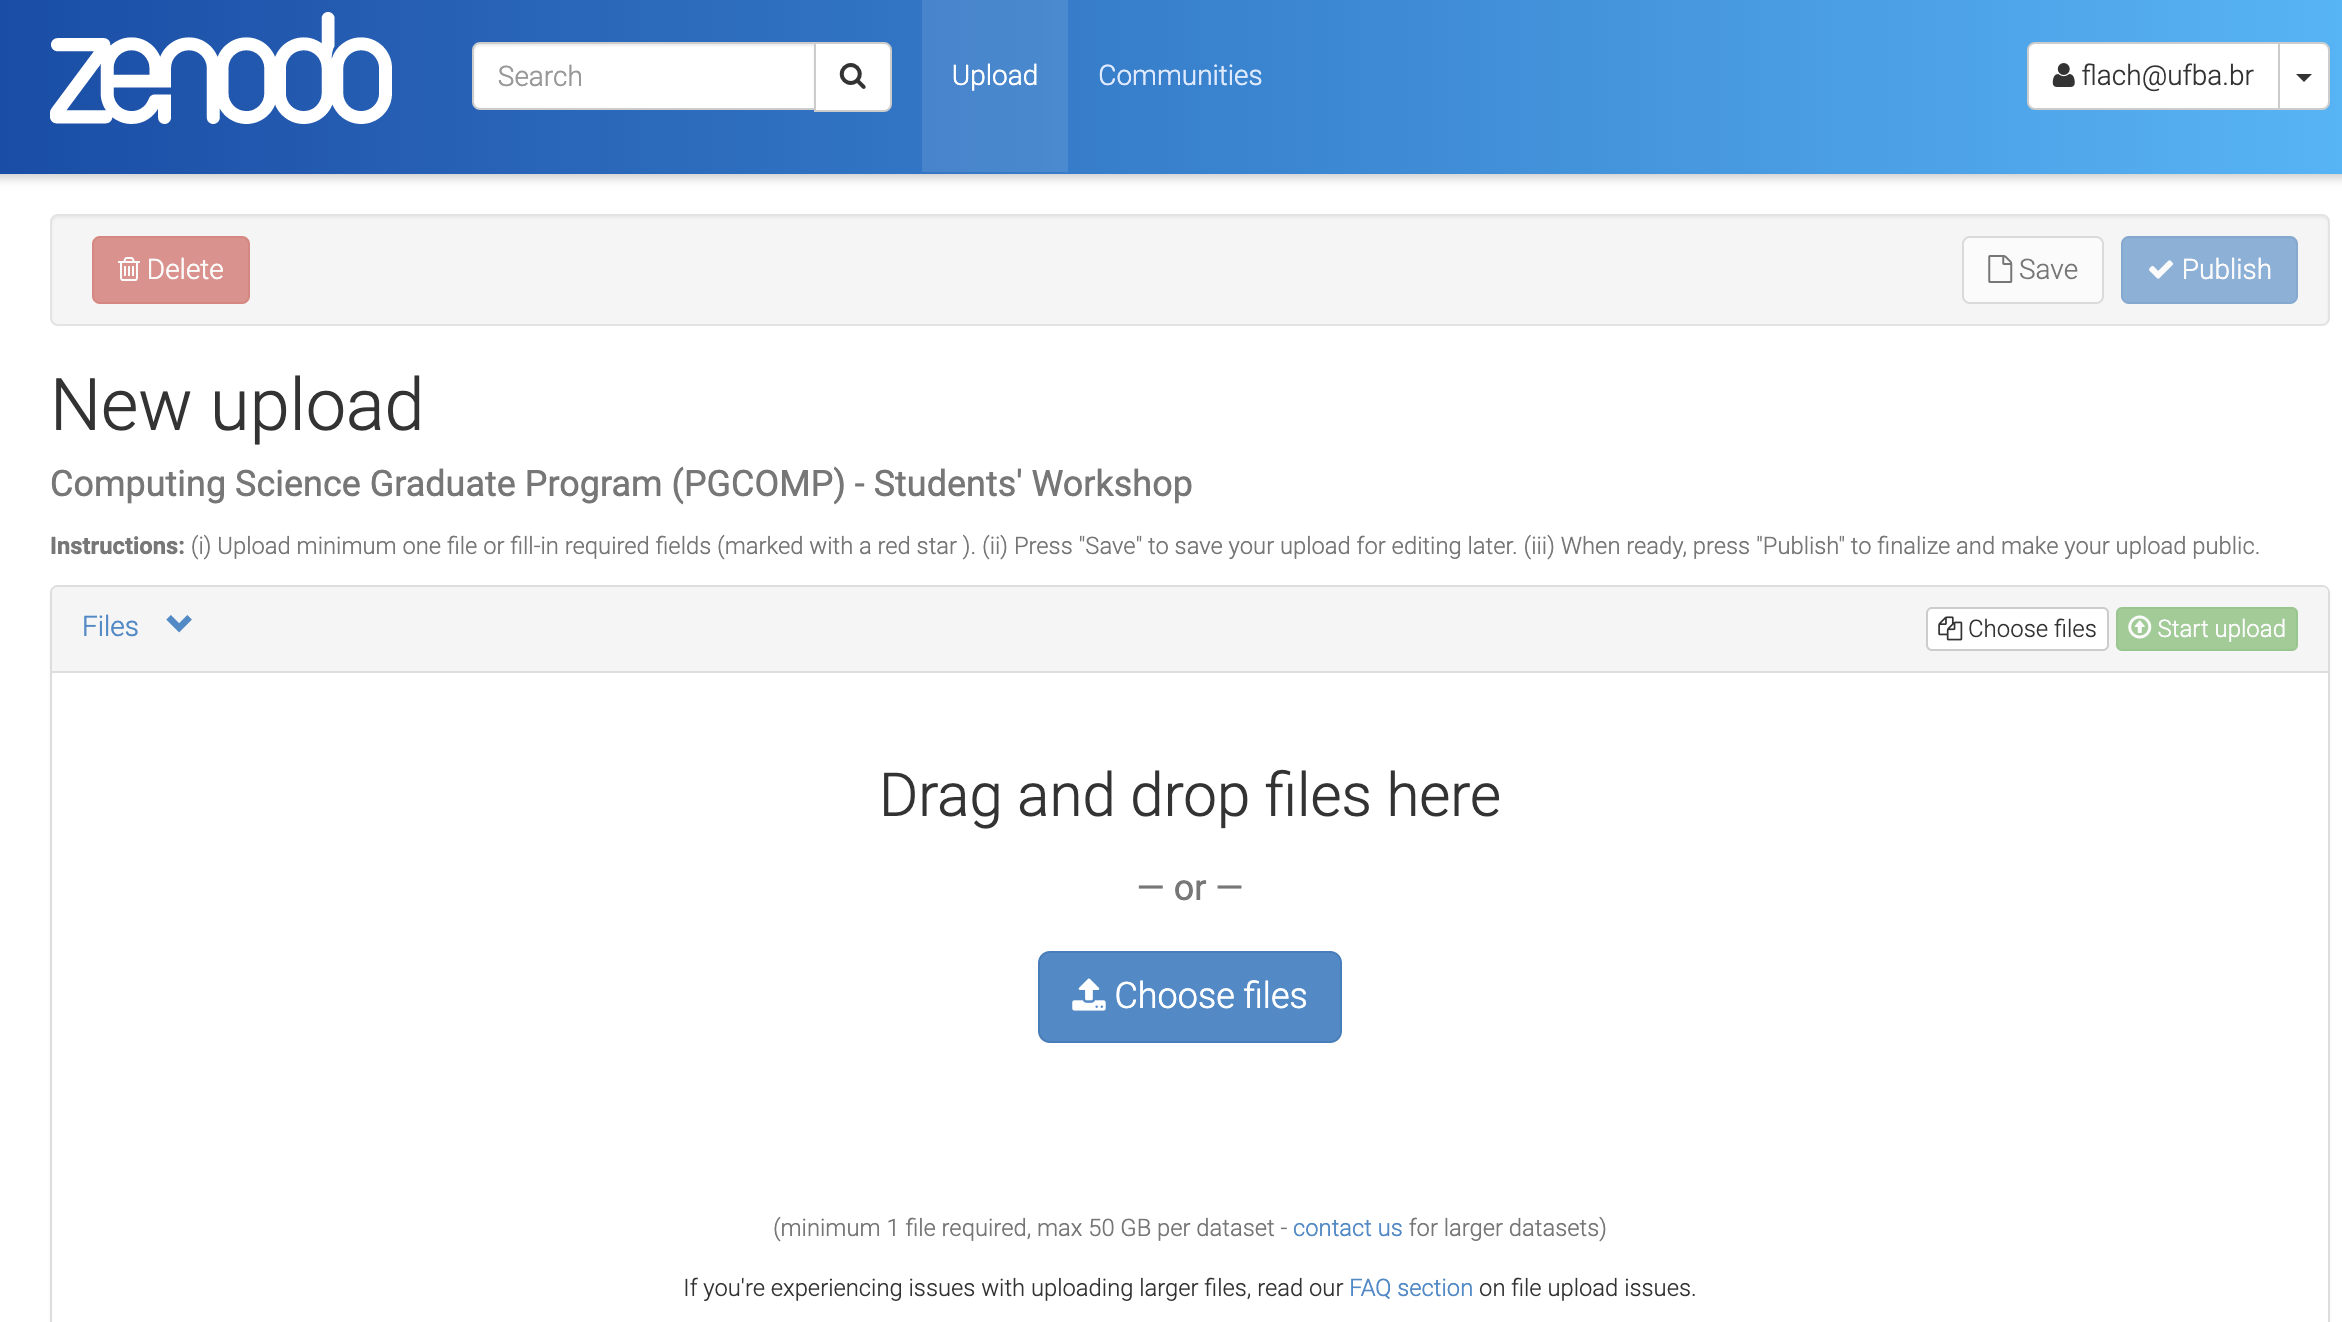
Task: Open the Communities tab
Action: click(x=1180, y=76)
